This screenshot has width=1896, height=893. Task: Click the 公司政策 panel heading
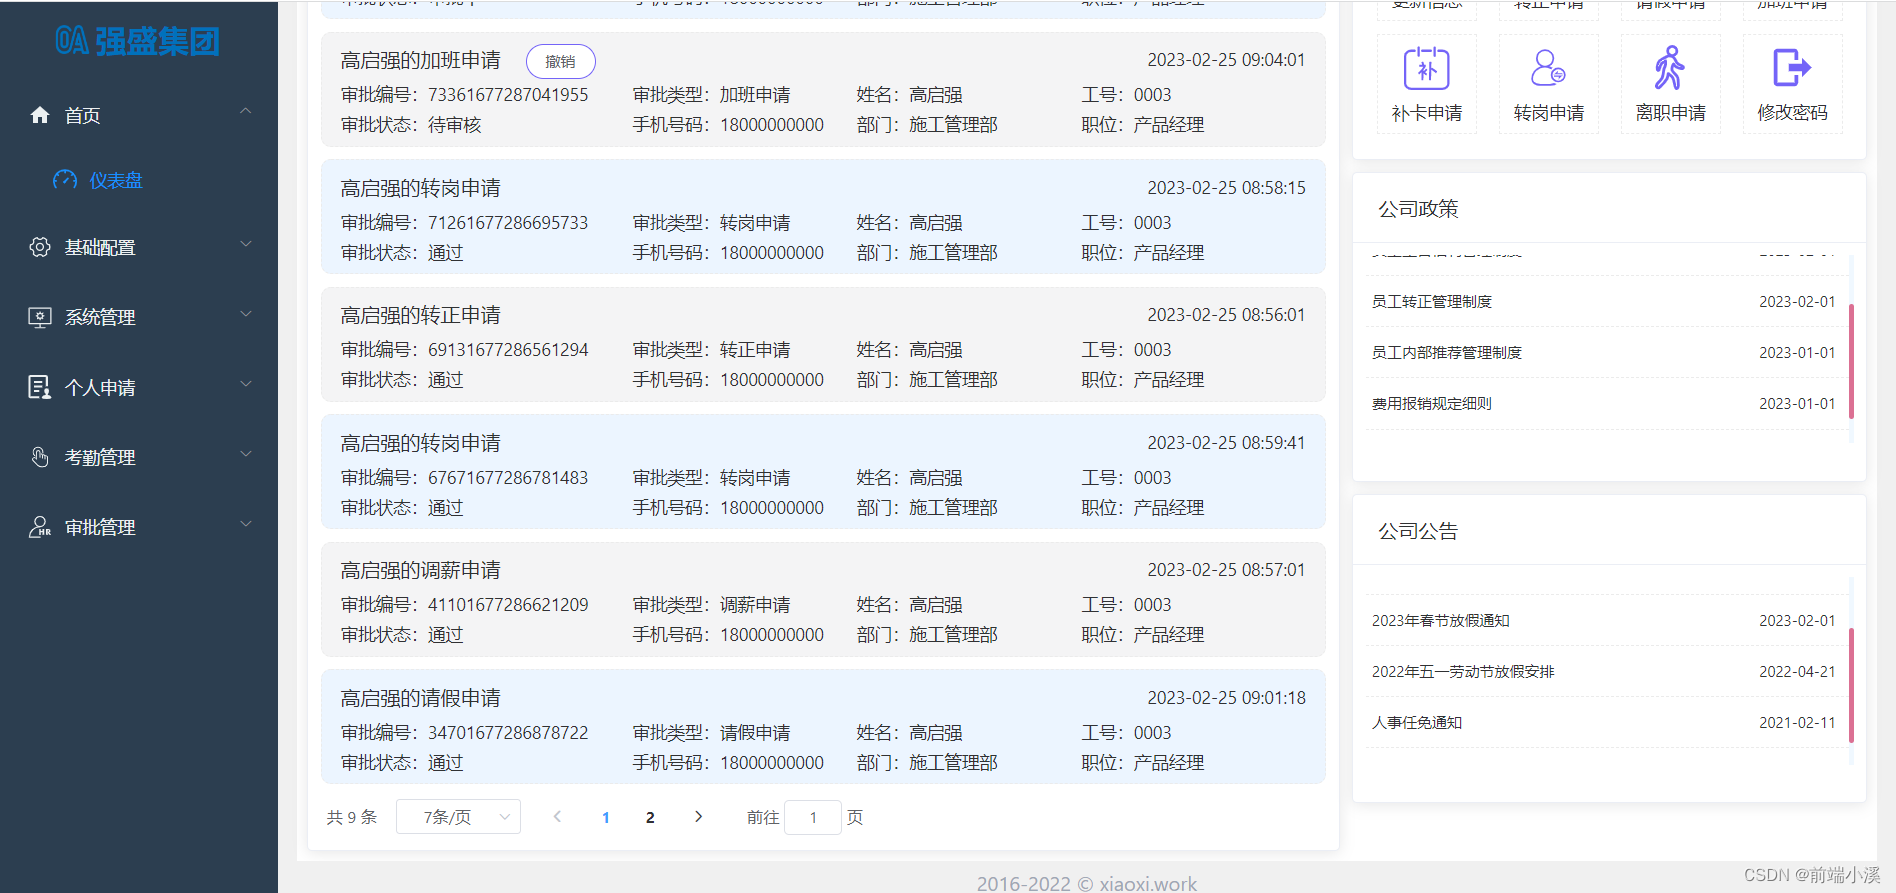pos(1418,209)
